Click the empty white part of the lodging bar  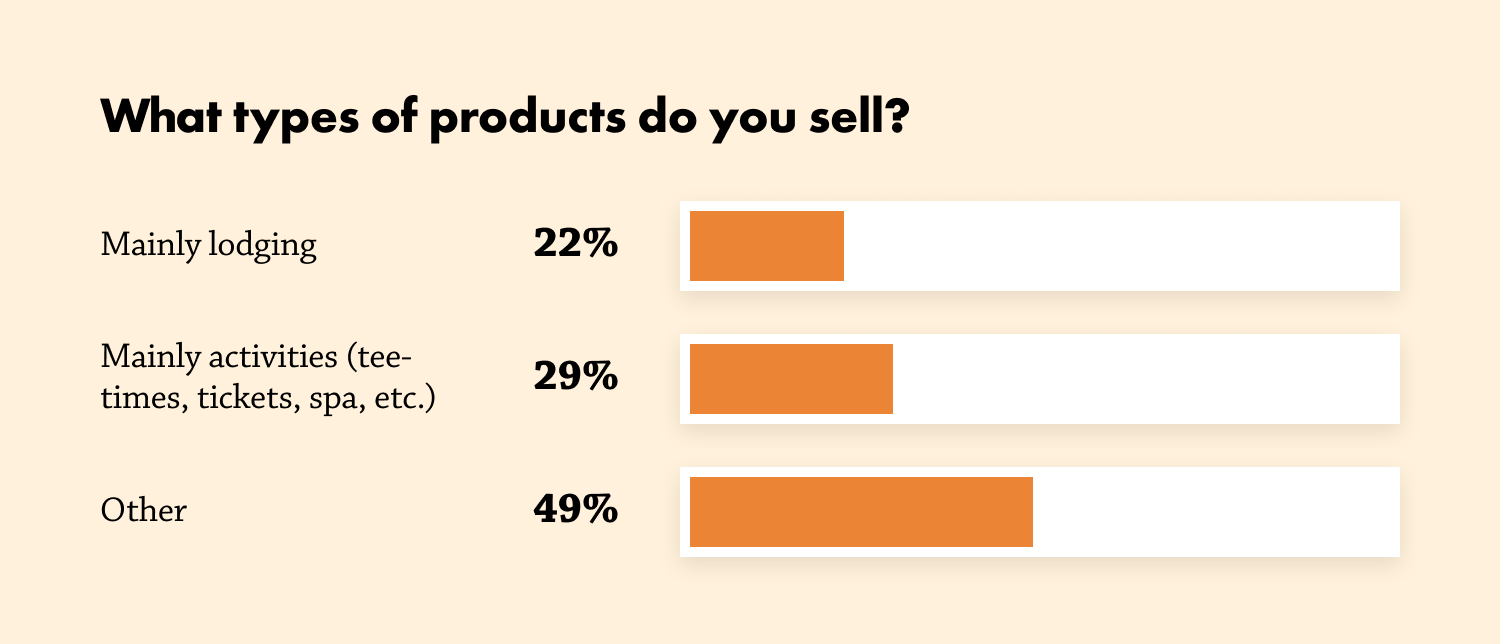[x=1120, y=246]
